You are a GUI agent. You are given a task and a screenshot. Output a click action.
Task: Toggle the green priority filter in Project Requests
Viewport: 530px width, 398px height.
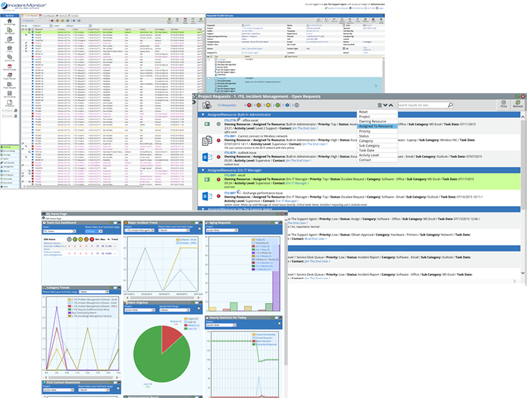278,105
